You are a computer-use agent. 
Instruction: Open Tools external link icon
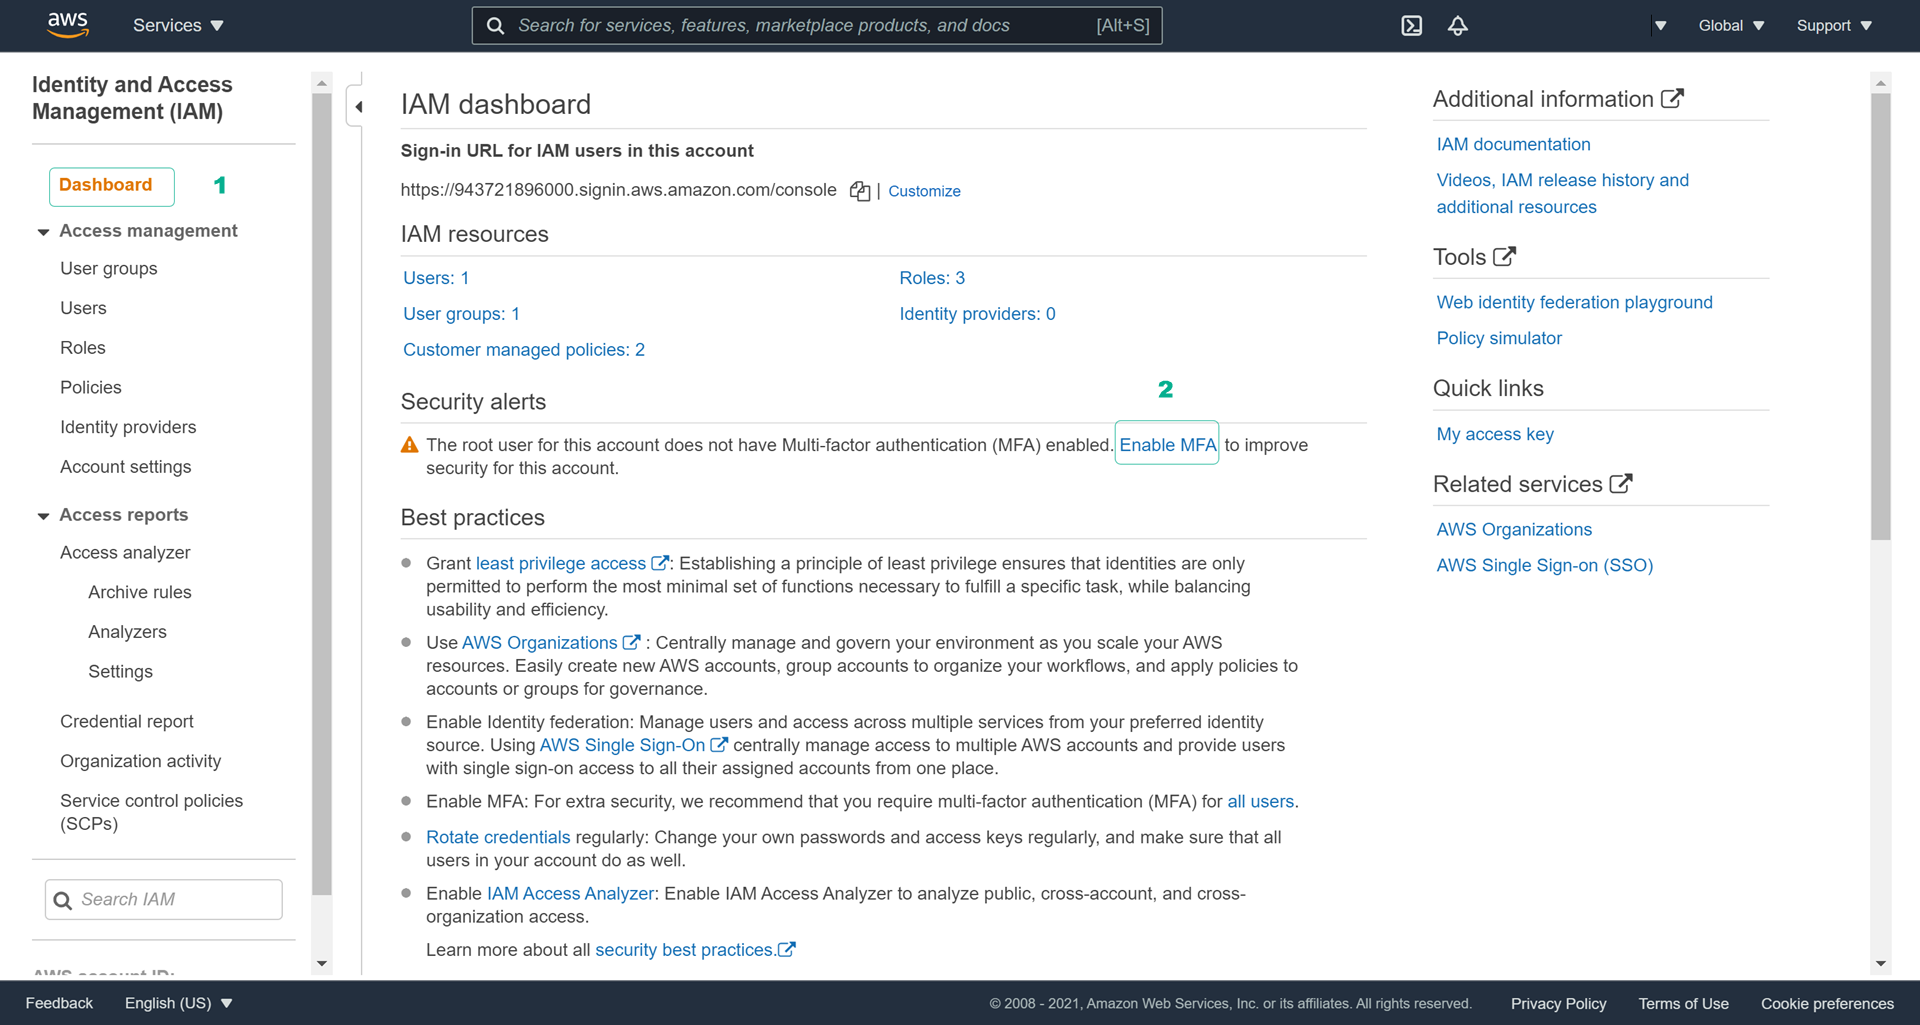point(1504,256)
